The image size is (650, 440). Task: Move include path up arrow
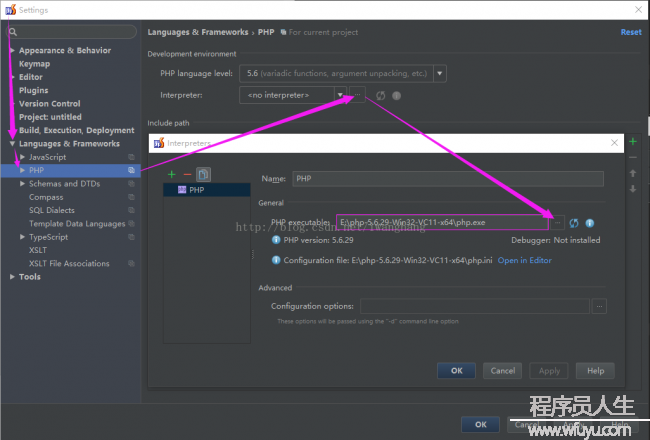(x=633, y=173)
